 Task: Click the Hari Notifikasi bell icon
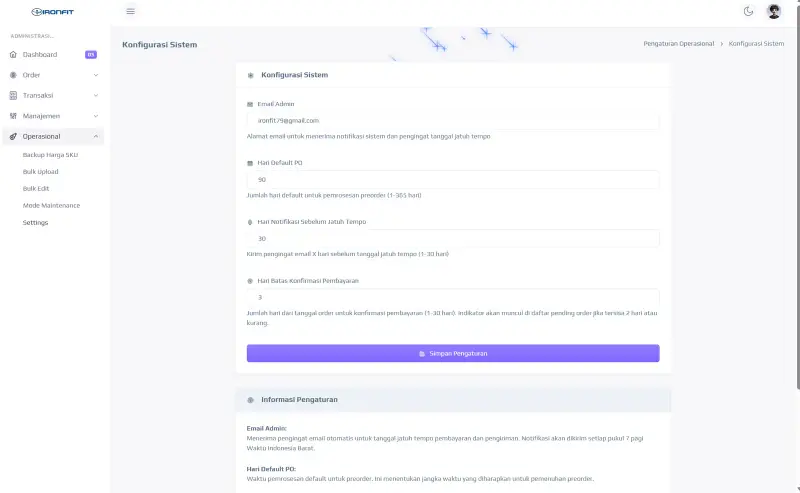click(x=250, y=222)
